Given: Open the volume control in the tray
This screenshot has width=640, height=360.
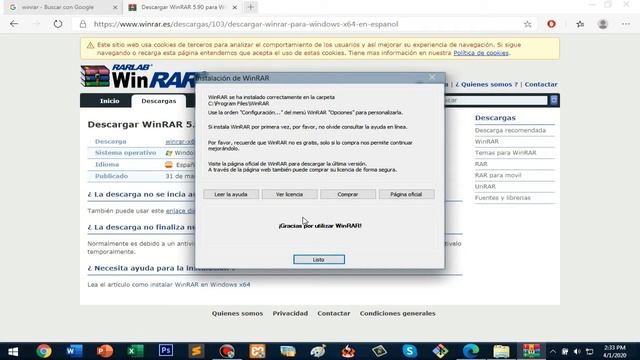Looking at the screenshot, I should [x=577, y=351].
